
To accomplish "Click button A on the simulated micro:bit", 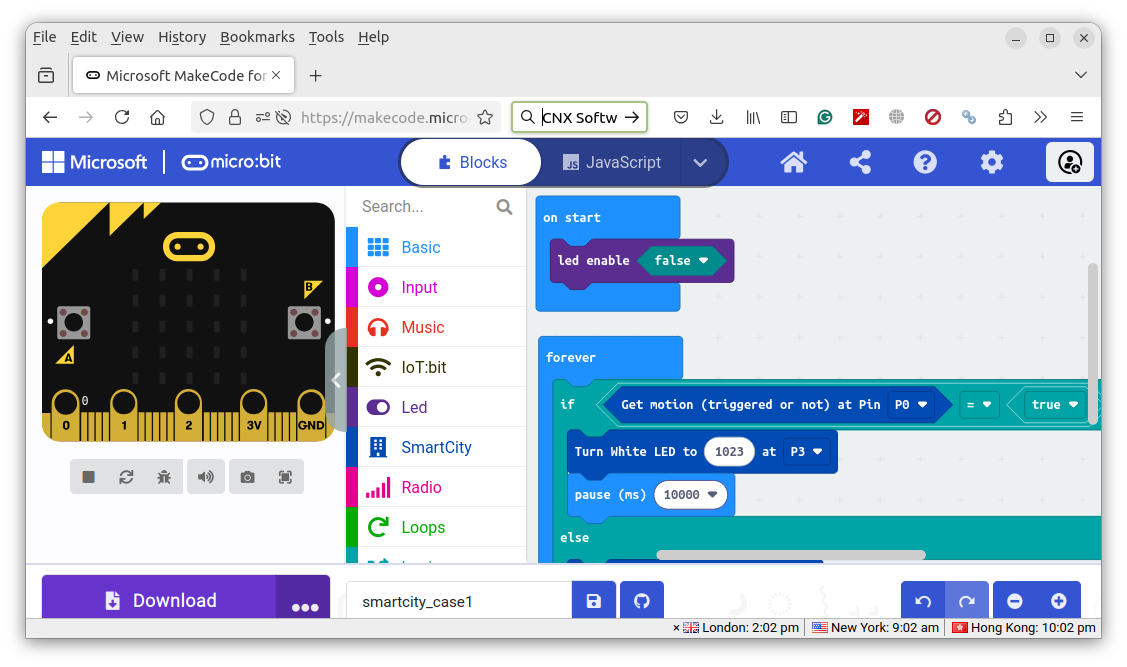I will click(73, 323).
